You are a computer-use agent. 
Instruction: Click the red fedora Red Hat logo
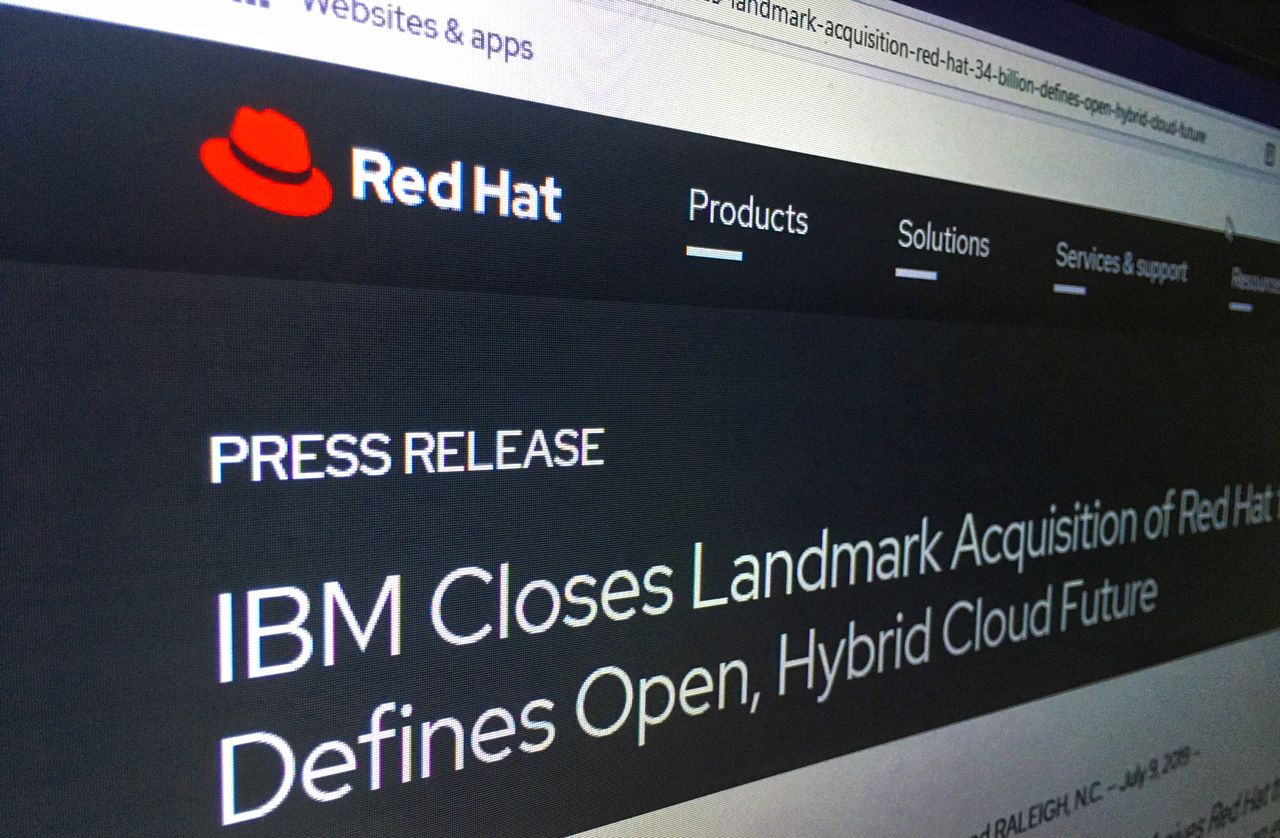[x=265, y=162]
